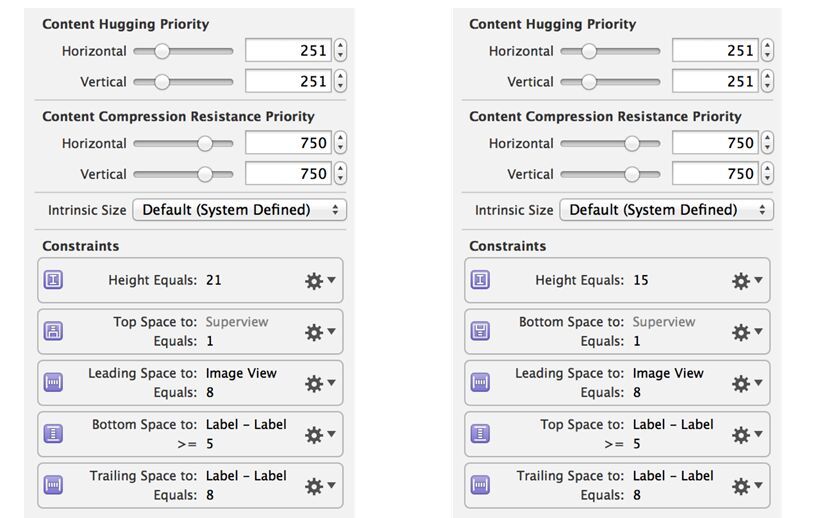The width and height of the screenshot is (813, 518).
Task: Click stepper for right Vertical hugging priority 251
Action: tap(767, 81)
